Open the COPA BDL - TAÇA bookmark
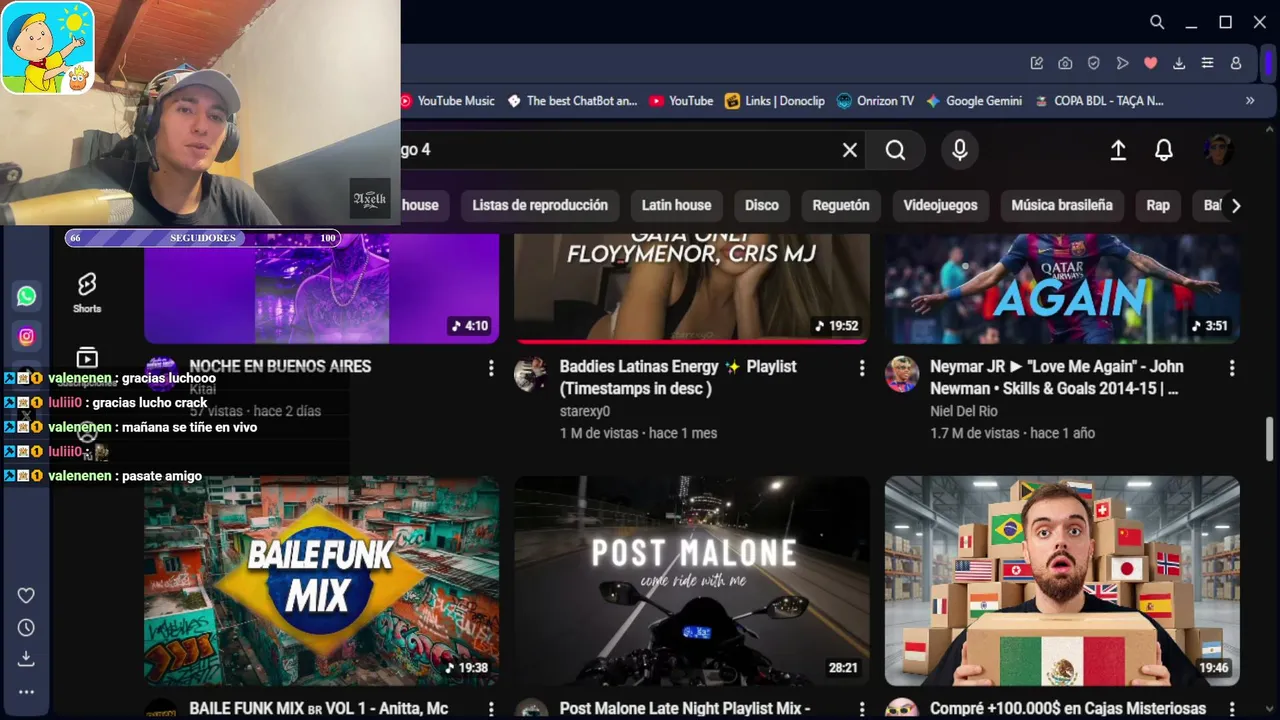The width and height of the screenshot is (1280, 720). click(1100, 101)
